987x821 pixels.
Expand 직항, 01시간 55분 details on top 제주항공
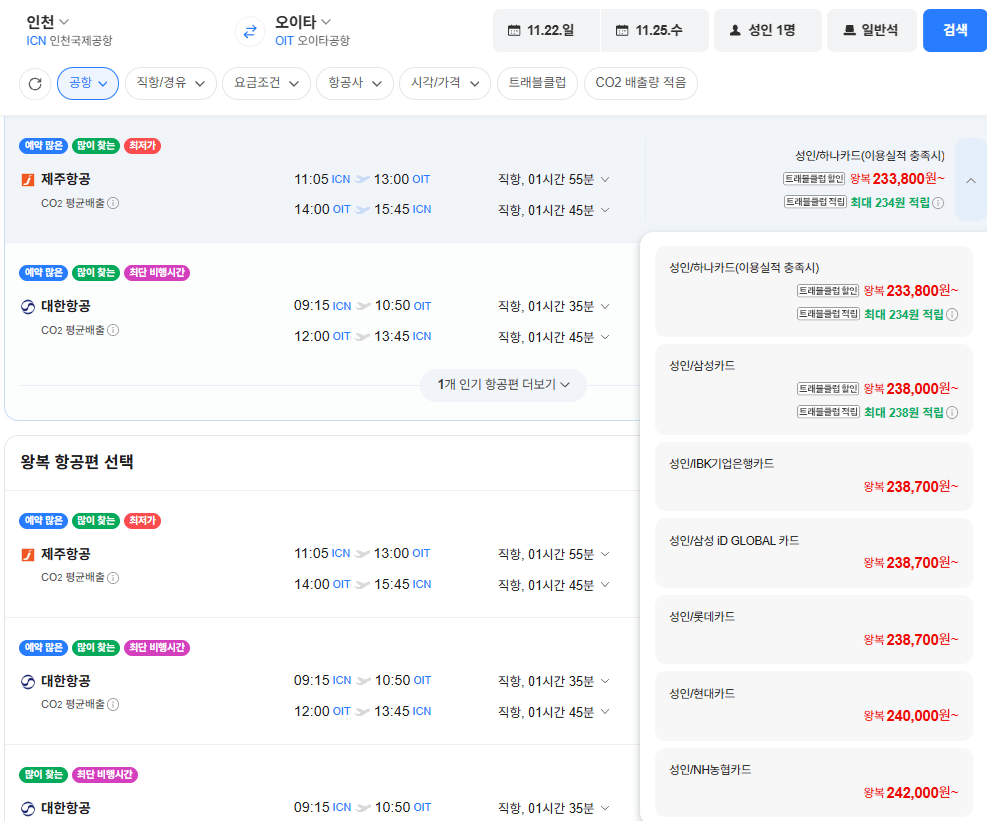[605, 179]
